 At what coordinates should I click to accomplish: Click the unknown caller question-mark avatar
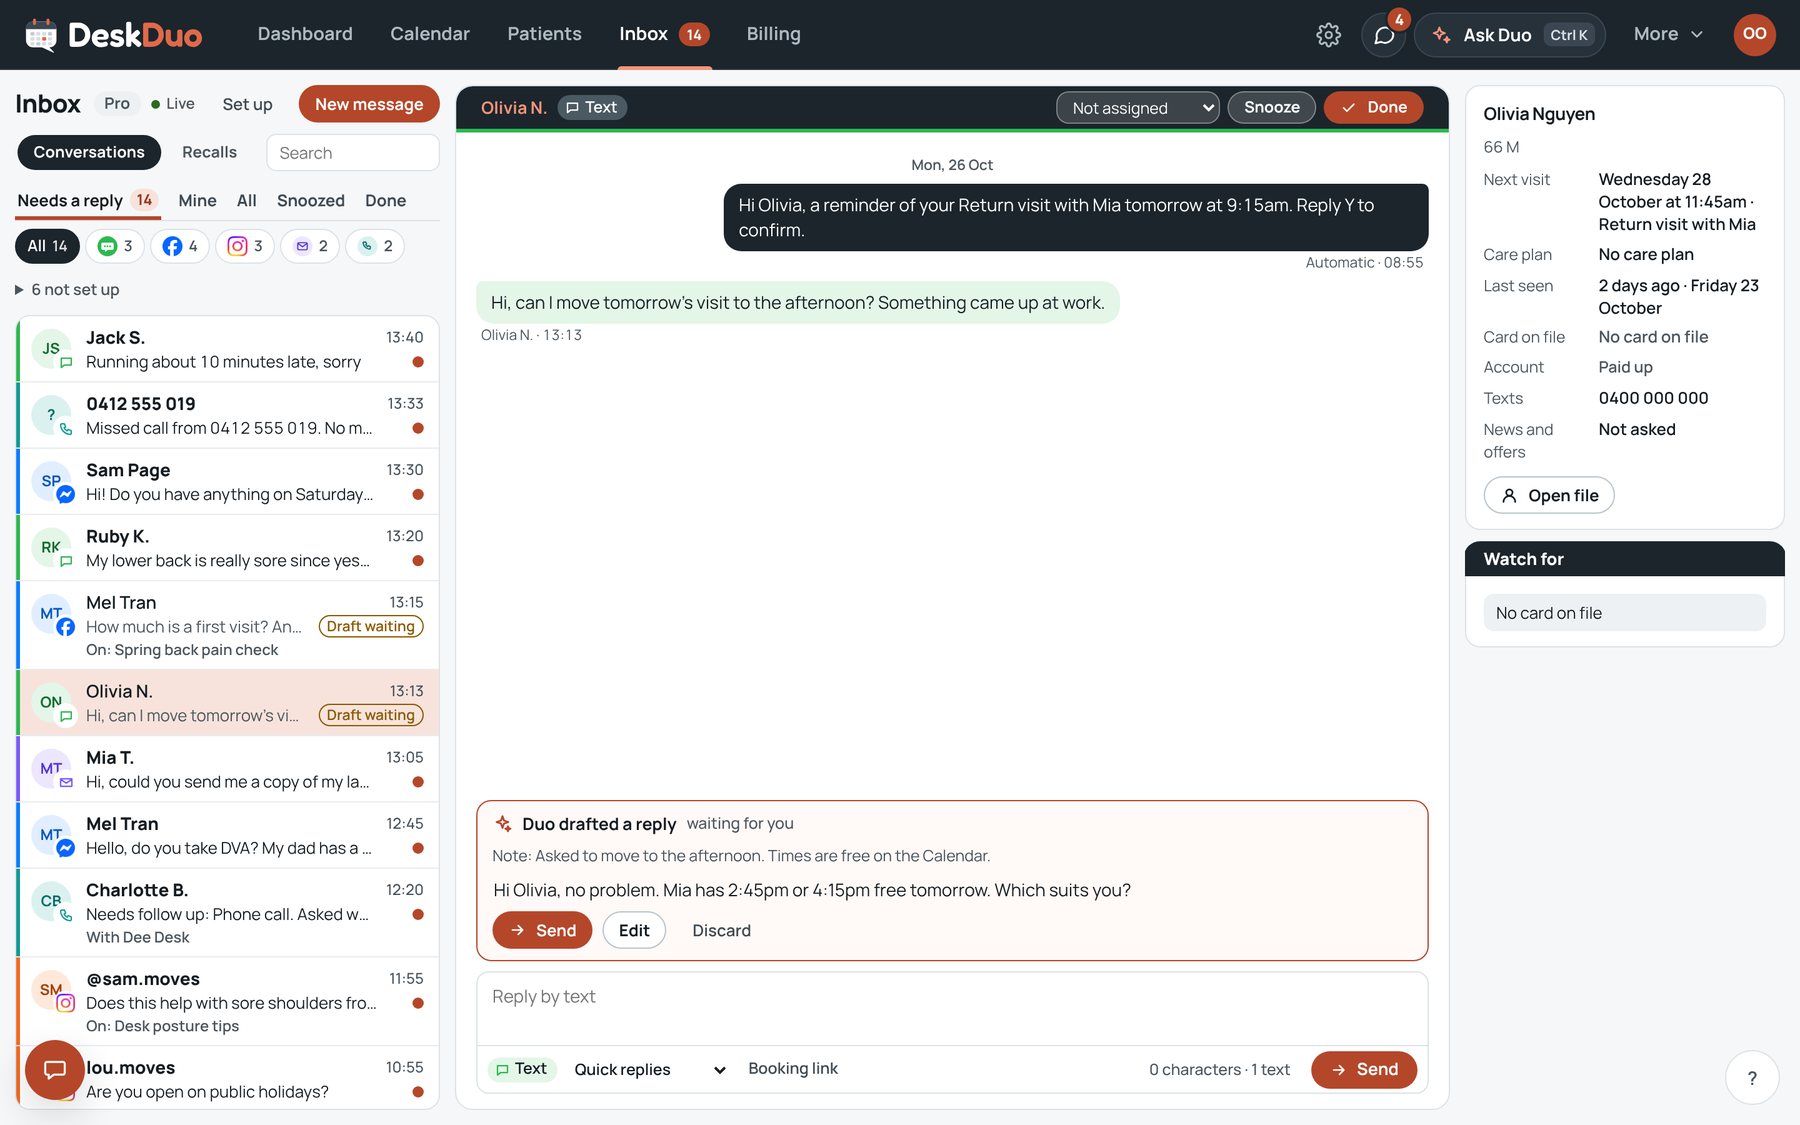click(x=51, y=415)
